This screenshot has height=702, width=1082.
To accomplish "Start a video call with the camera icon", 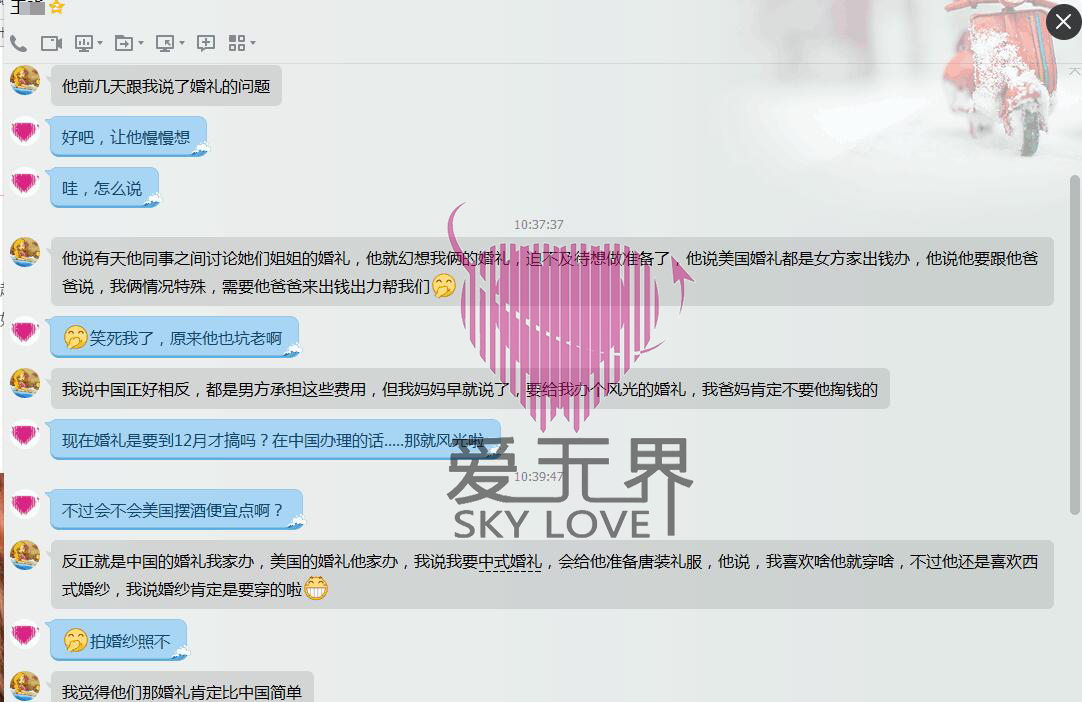I will (51, 43).
